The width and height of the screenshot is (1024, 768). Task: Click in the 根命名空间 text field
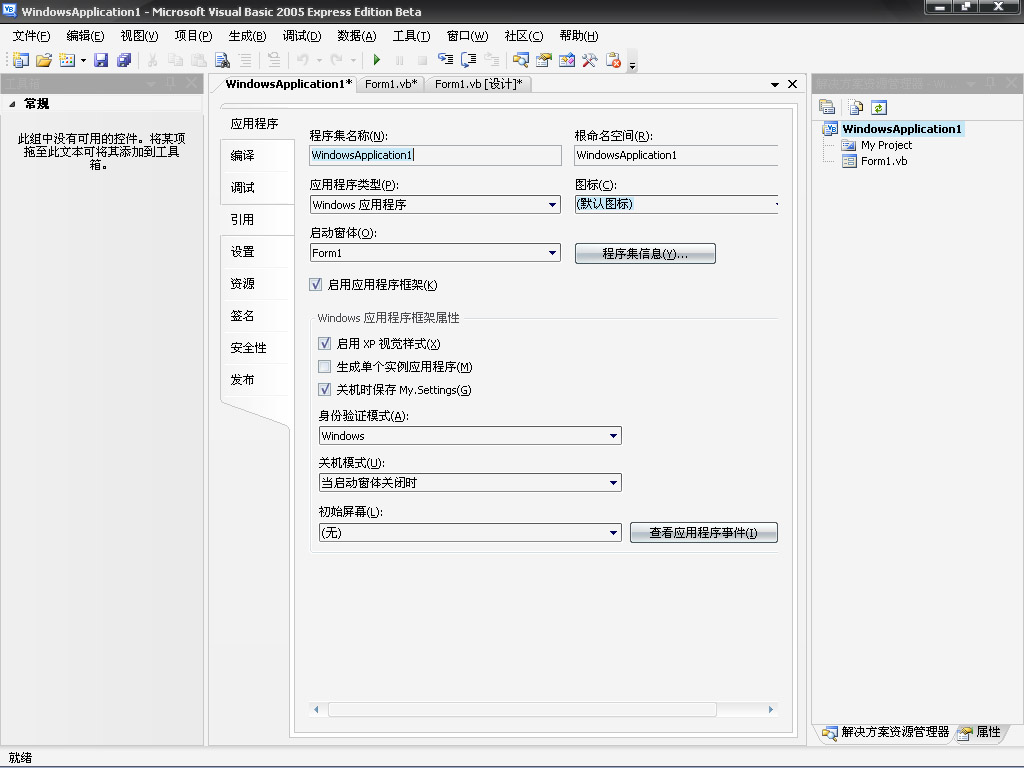(676, 155)
